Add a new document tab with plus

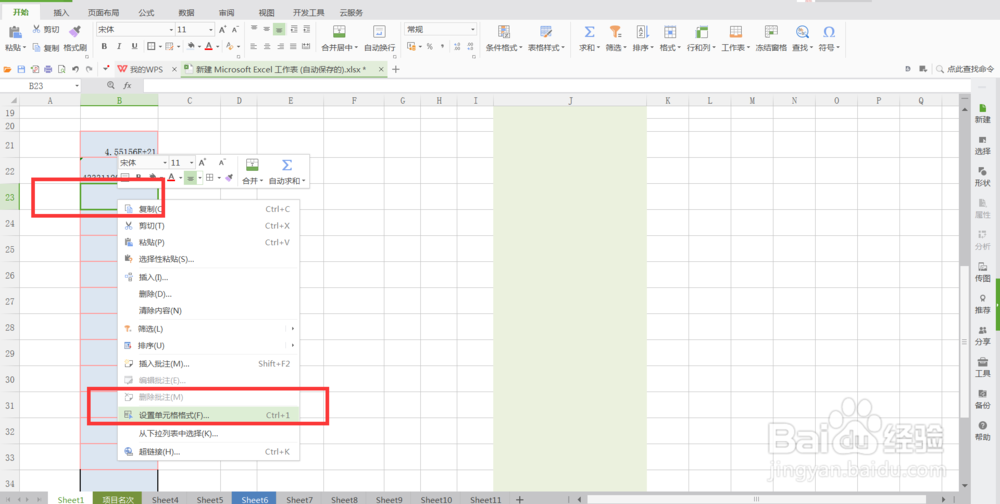[x=395, y=69]
